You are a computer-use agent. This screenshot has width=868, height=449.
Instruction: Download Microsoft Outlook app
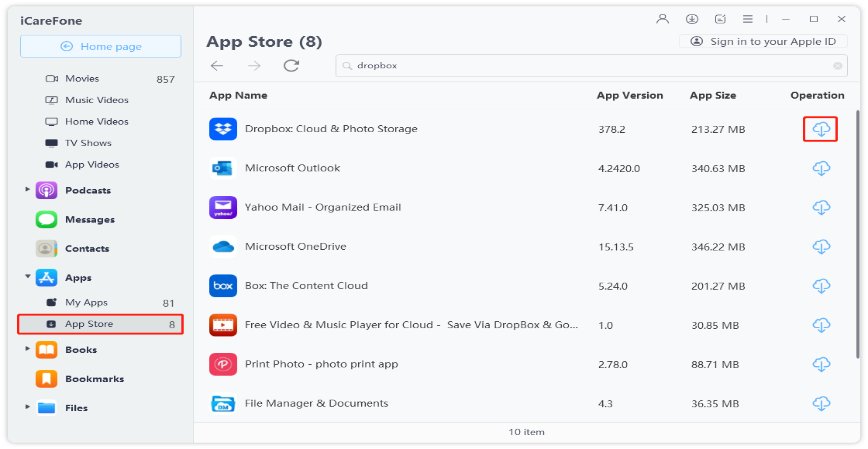pyautogui.click(x=821, y=168)
